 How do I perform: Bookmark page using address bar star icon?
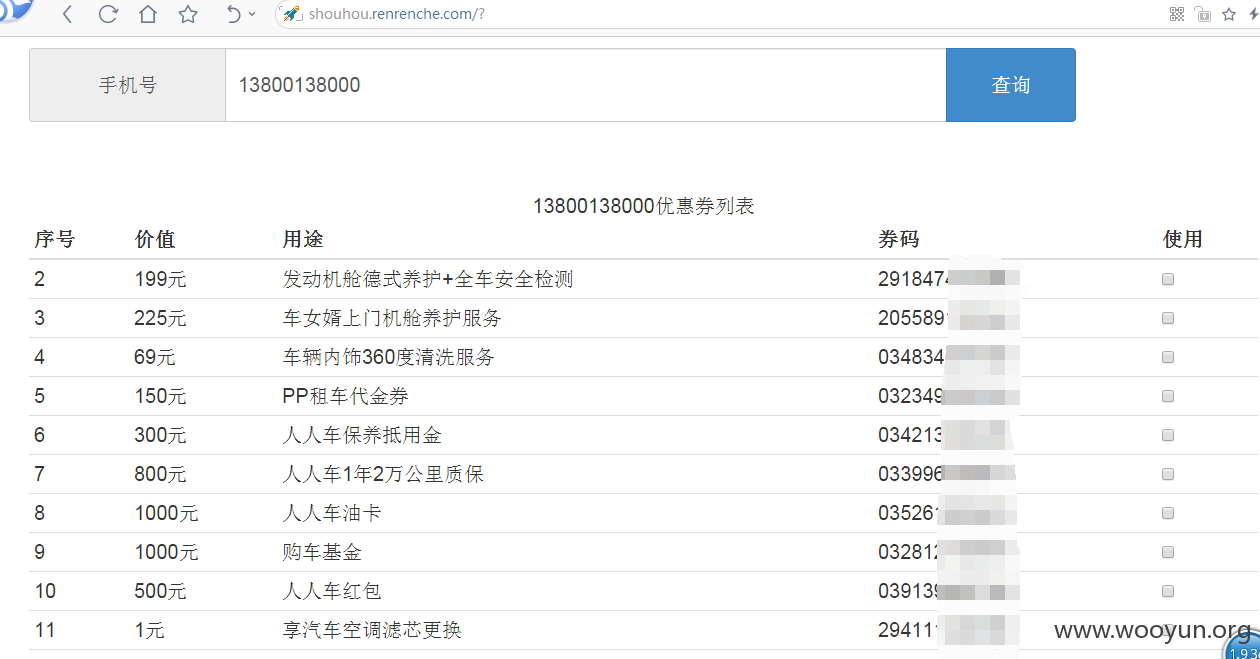click(1229, 14)
